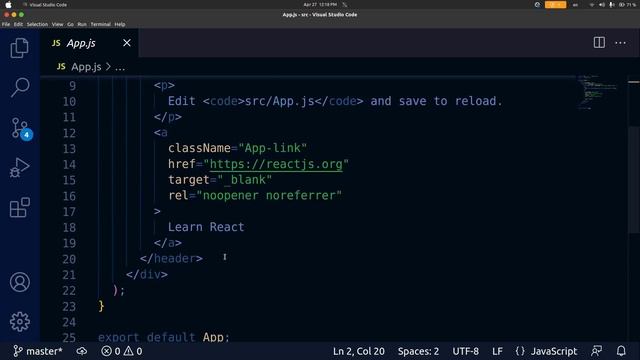Click the JS file icon on App.js tab
Screen dimensions: 640x360
[x=56, y=43]
